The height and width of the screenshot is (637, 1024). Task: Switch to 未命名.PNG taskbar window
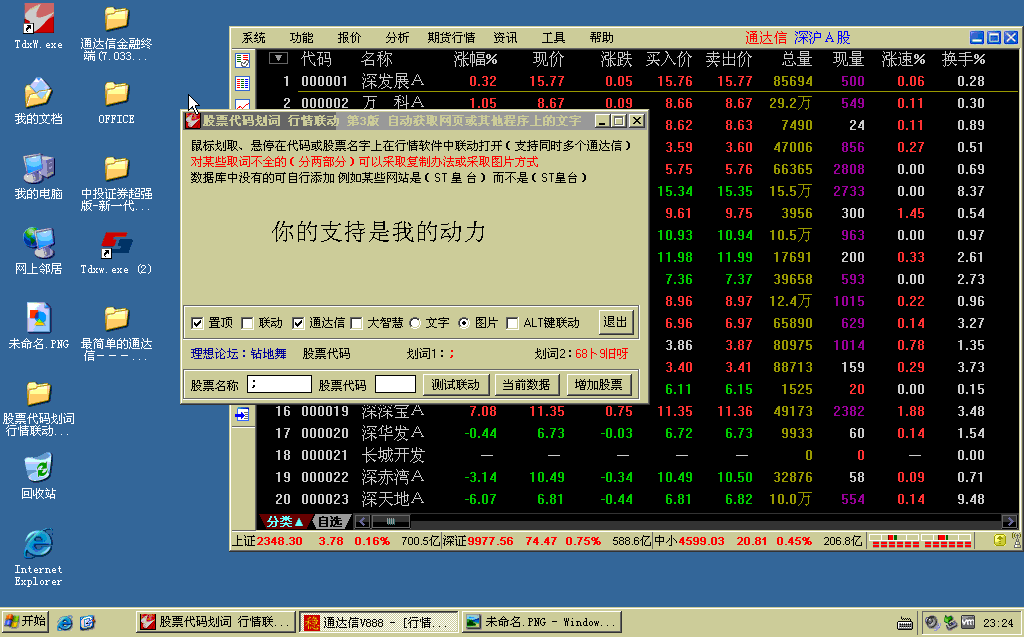pos(541,622)
